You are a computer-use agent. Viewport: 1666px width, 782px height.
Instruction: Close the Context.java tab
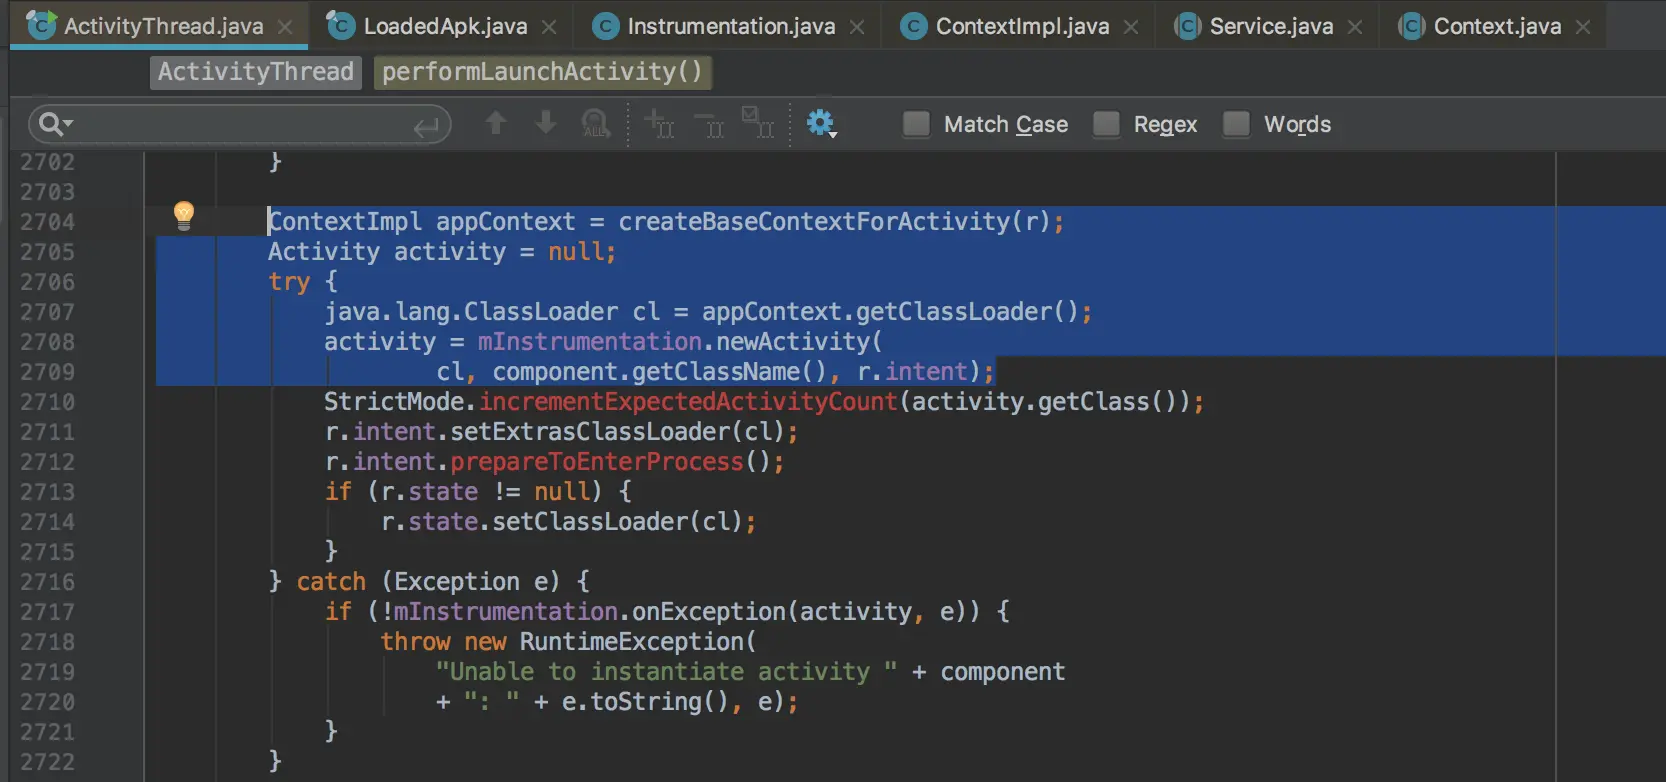click(x=1583, y=27)
